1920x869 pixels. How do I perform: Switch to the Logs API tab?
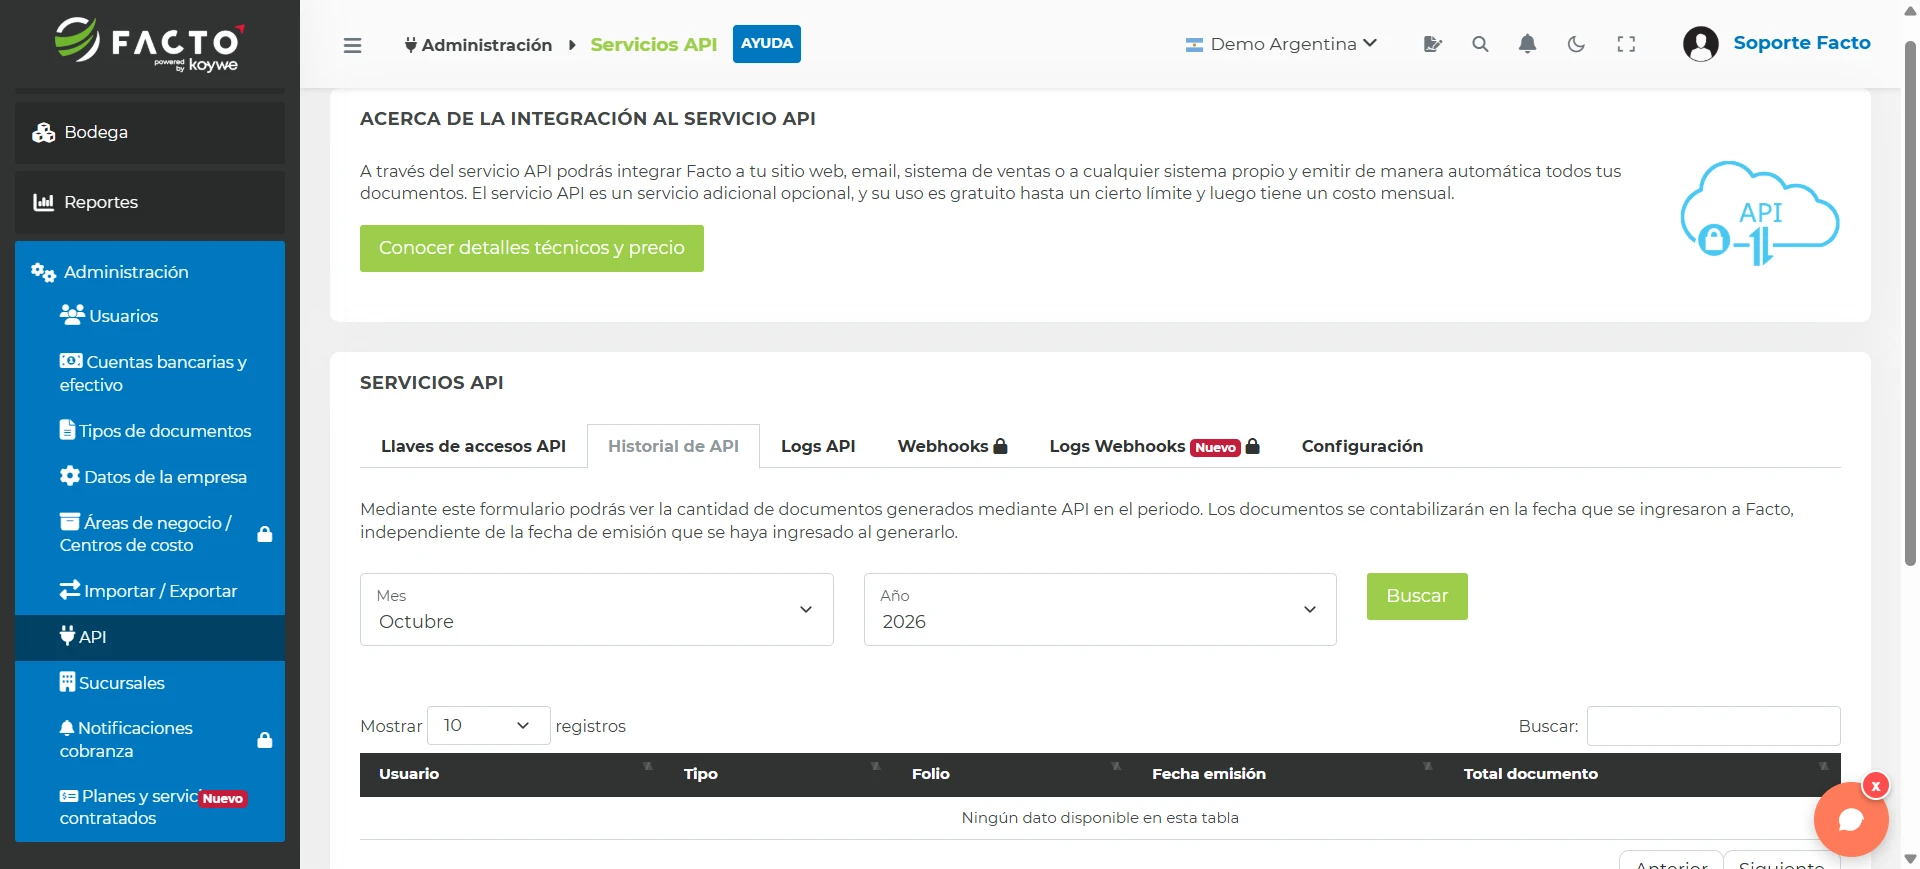[818, 446]
